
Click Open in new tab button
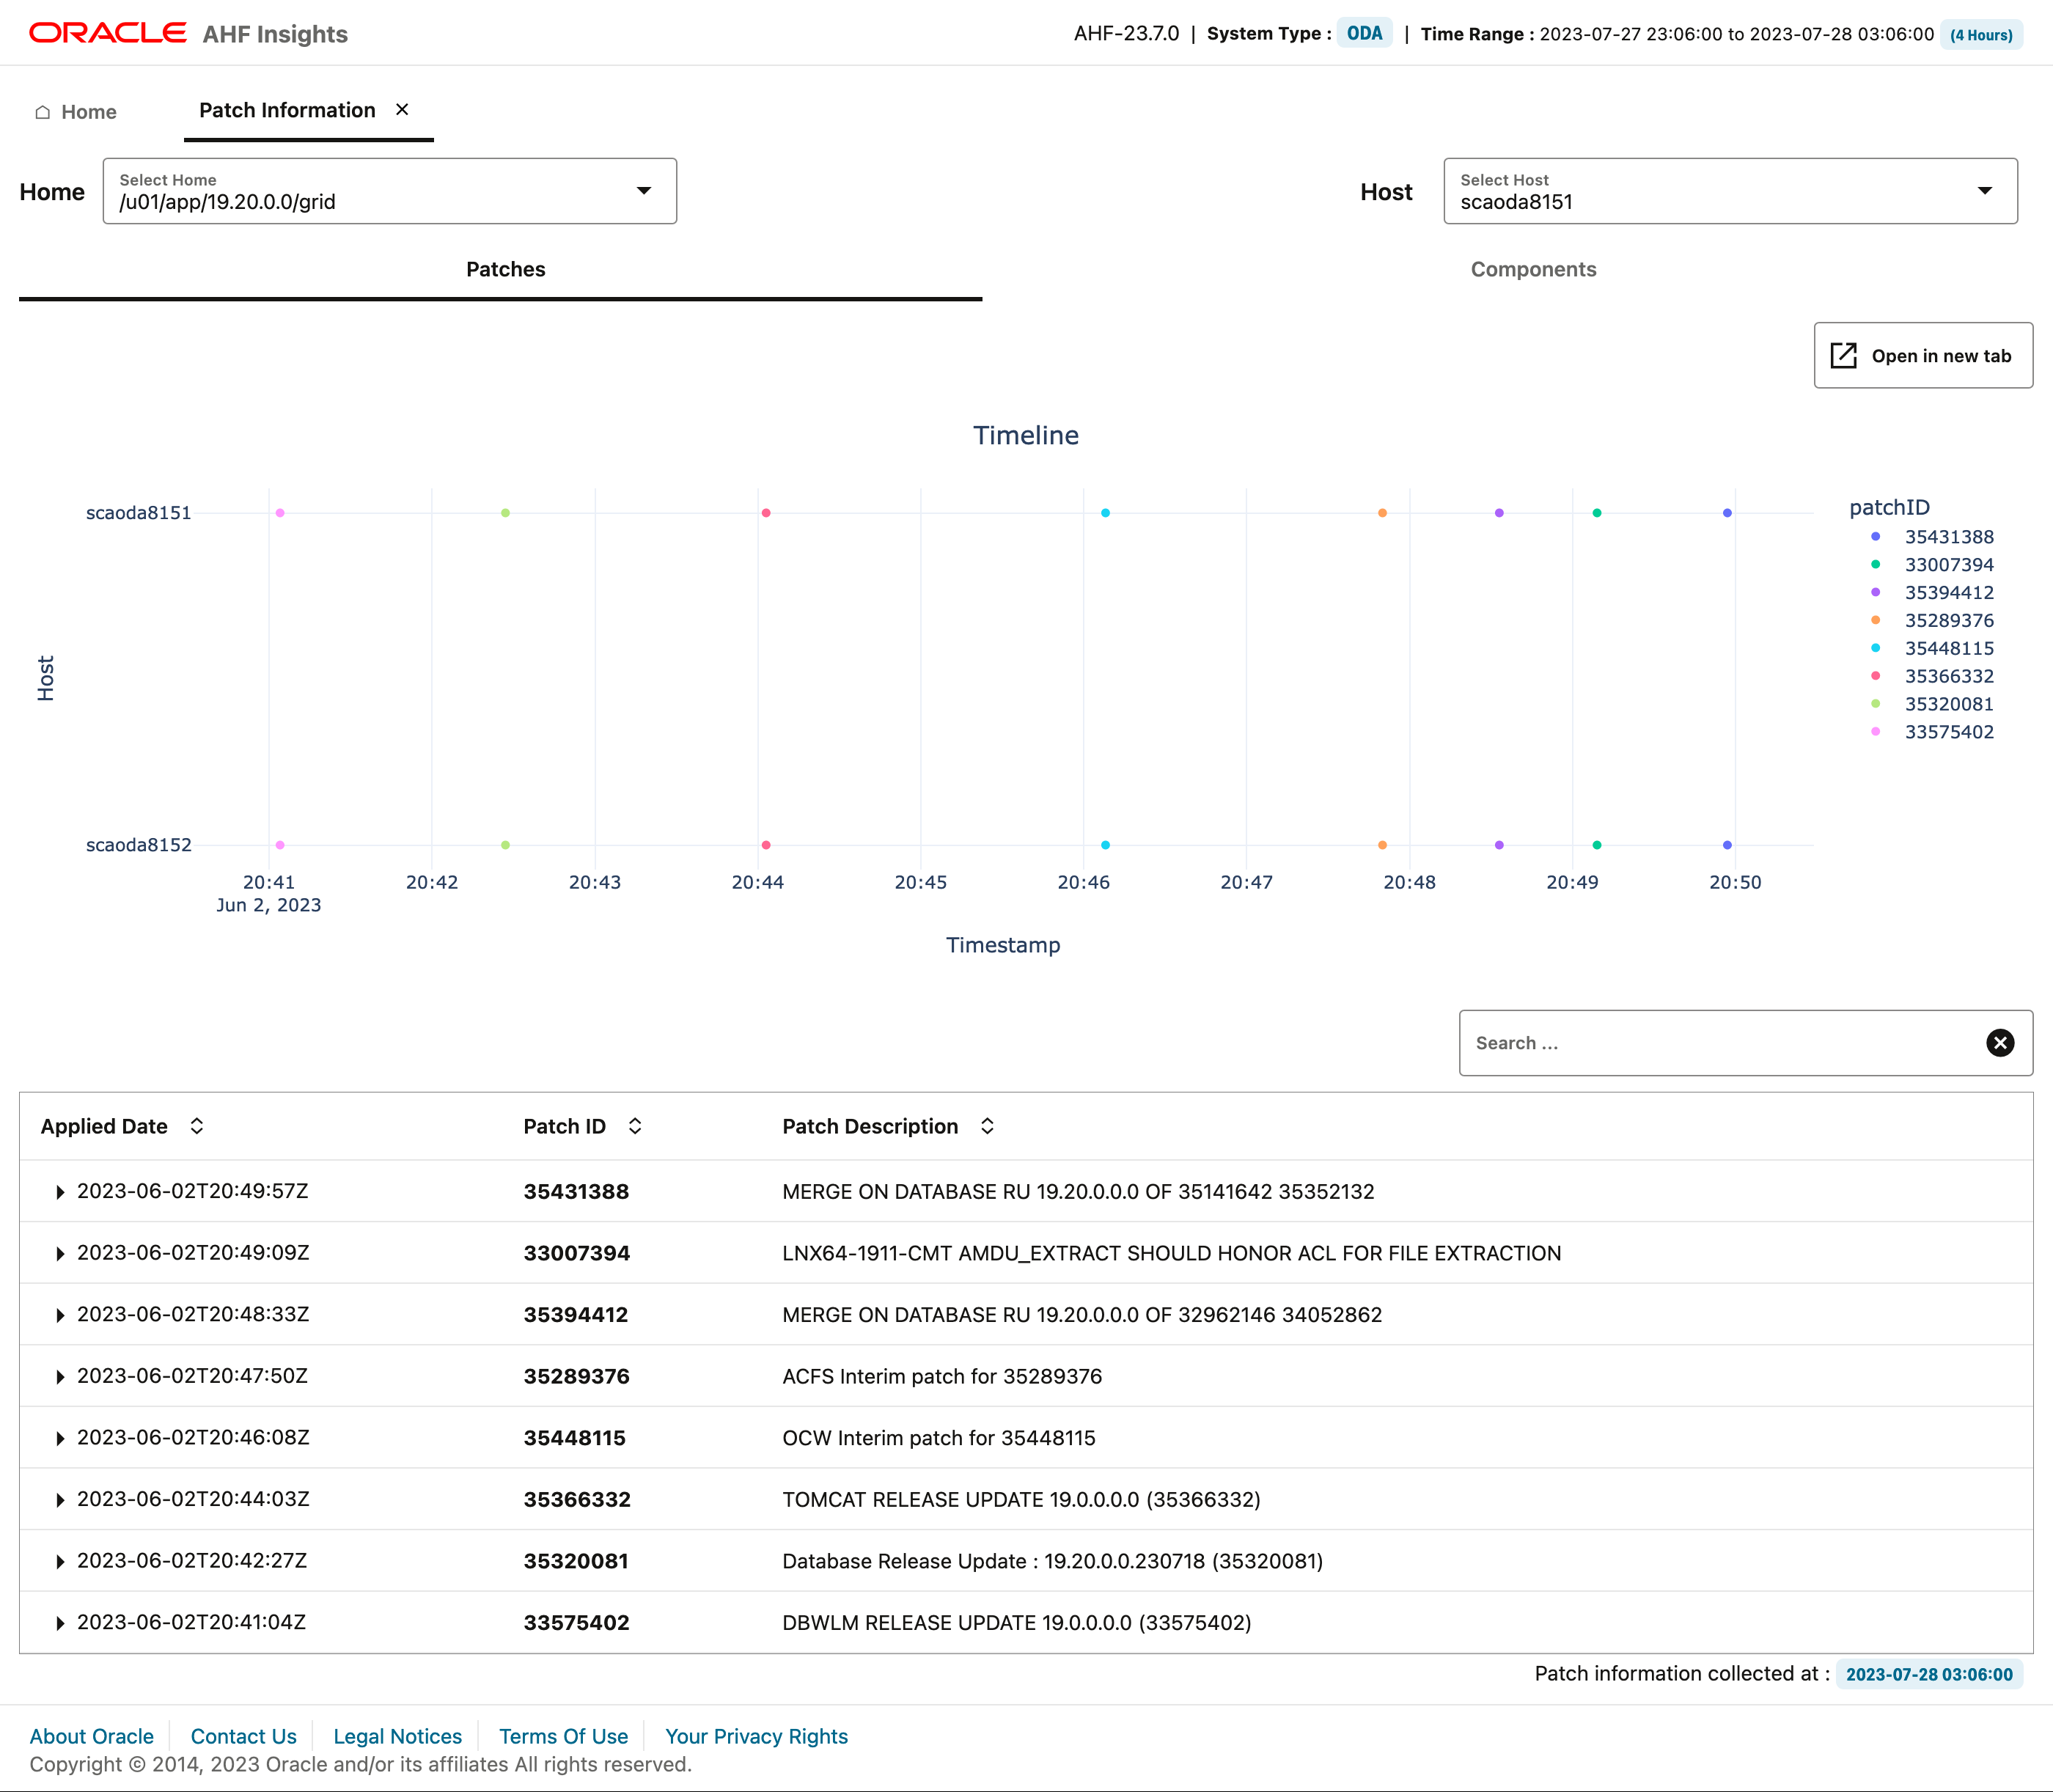pyautogui.click(x=1923, y=355)
